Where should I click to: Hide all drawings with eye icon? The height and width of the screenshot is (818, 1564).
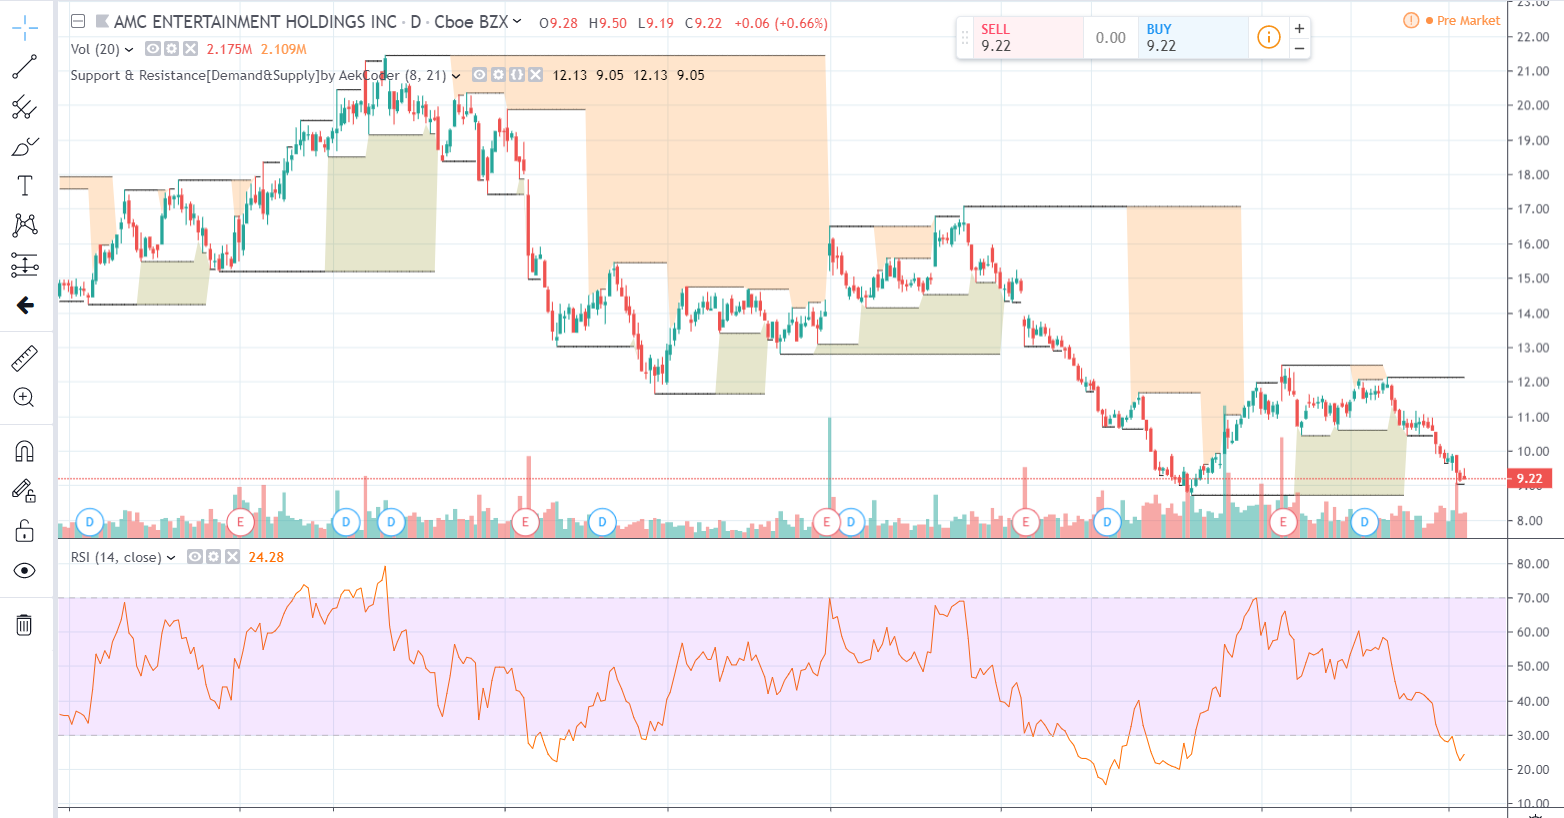[x=24, y=570]
